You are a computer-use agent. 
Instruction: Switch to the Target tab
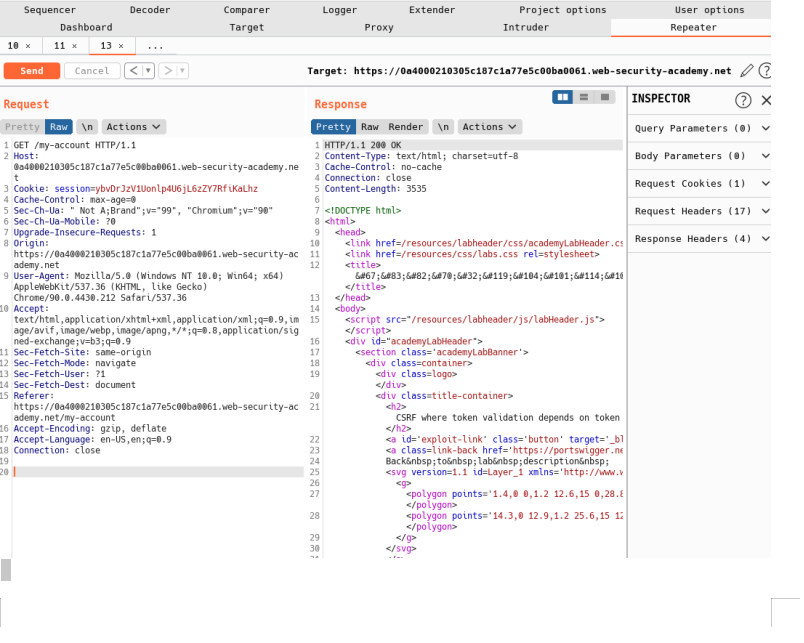247,27
